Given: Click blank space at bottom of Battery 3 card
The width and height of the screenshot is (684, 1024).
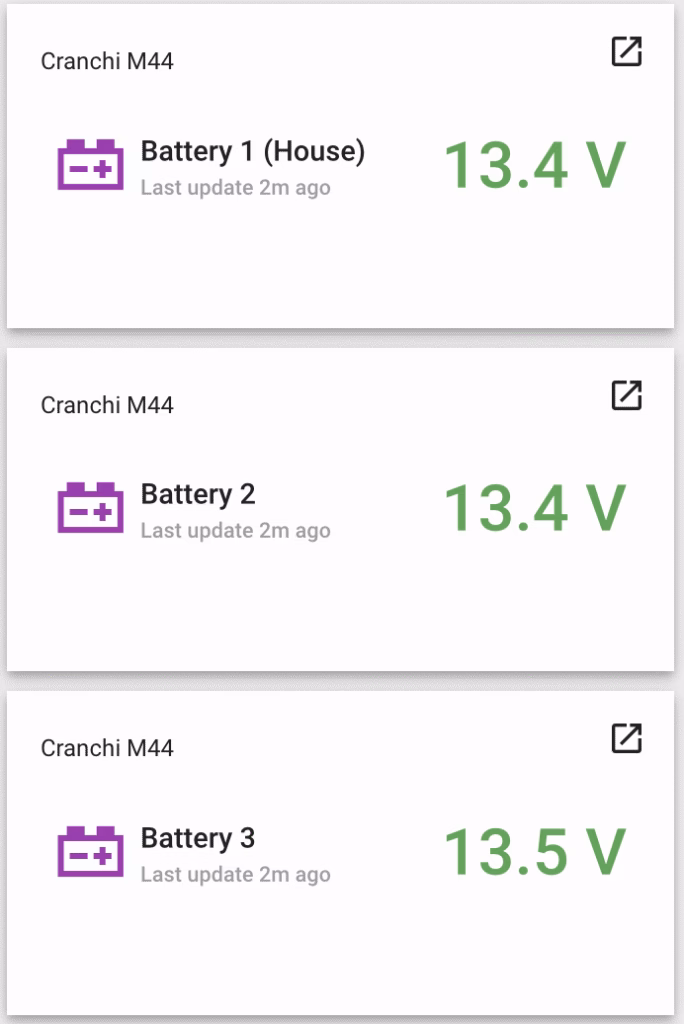Looking at the screenshot, I should [x=340, y=960].
